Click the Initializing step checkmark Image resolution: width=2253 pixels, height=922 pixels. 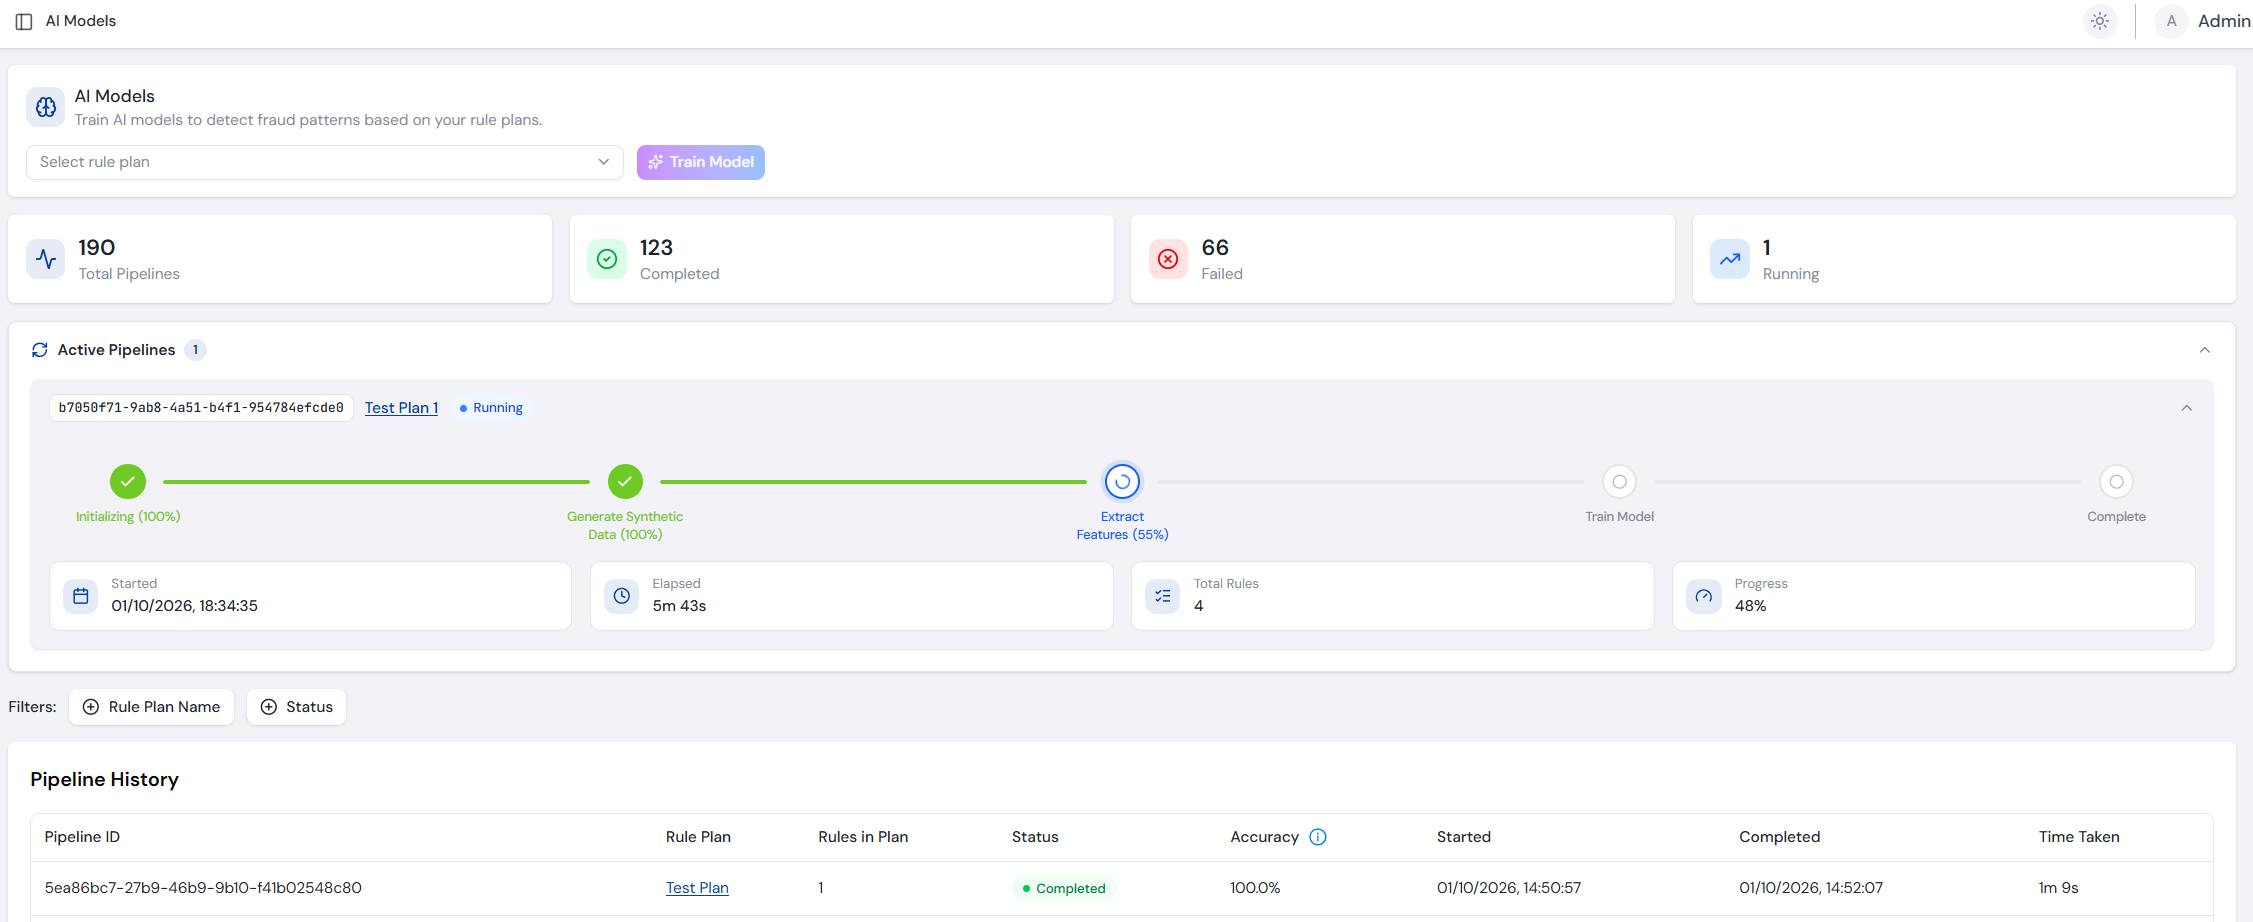(x=128, y=482)
